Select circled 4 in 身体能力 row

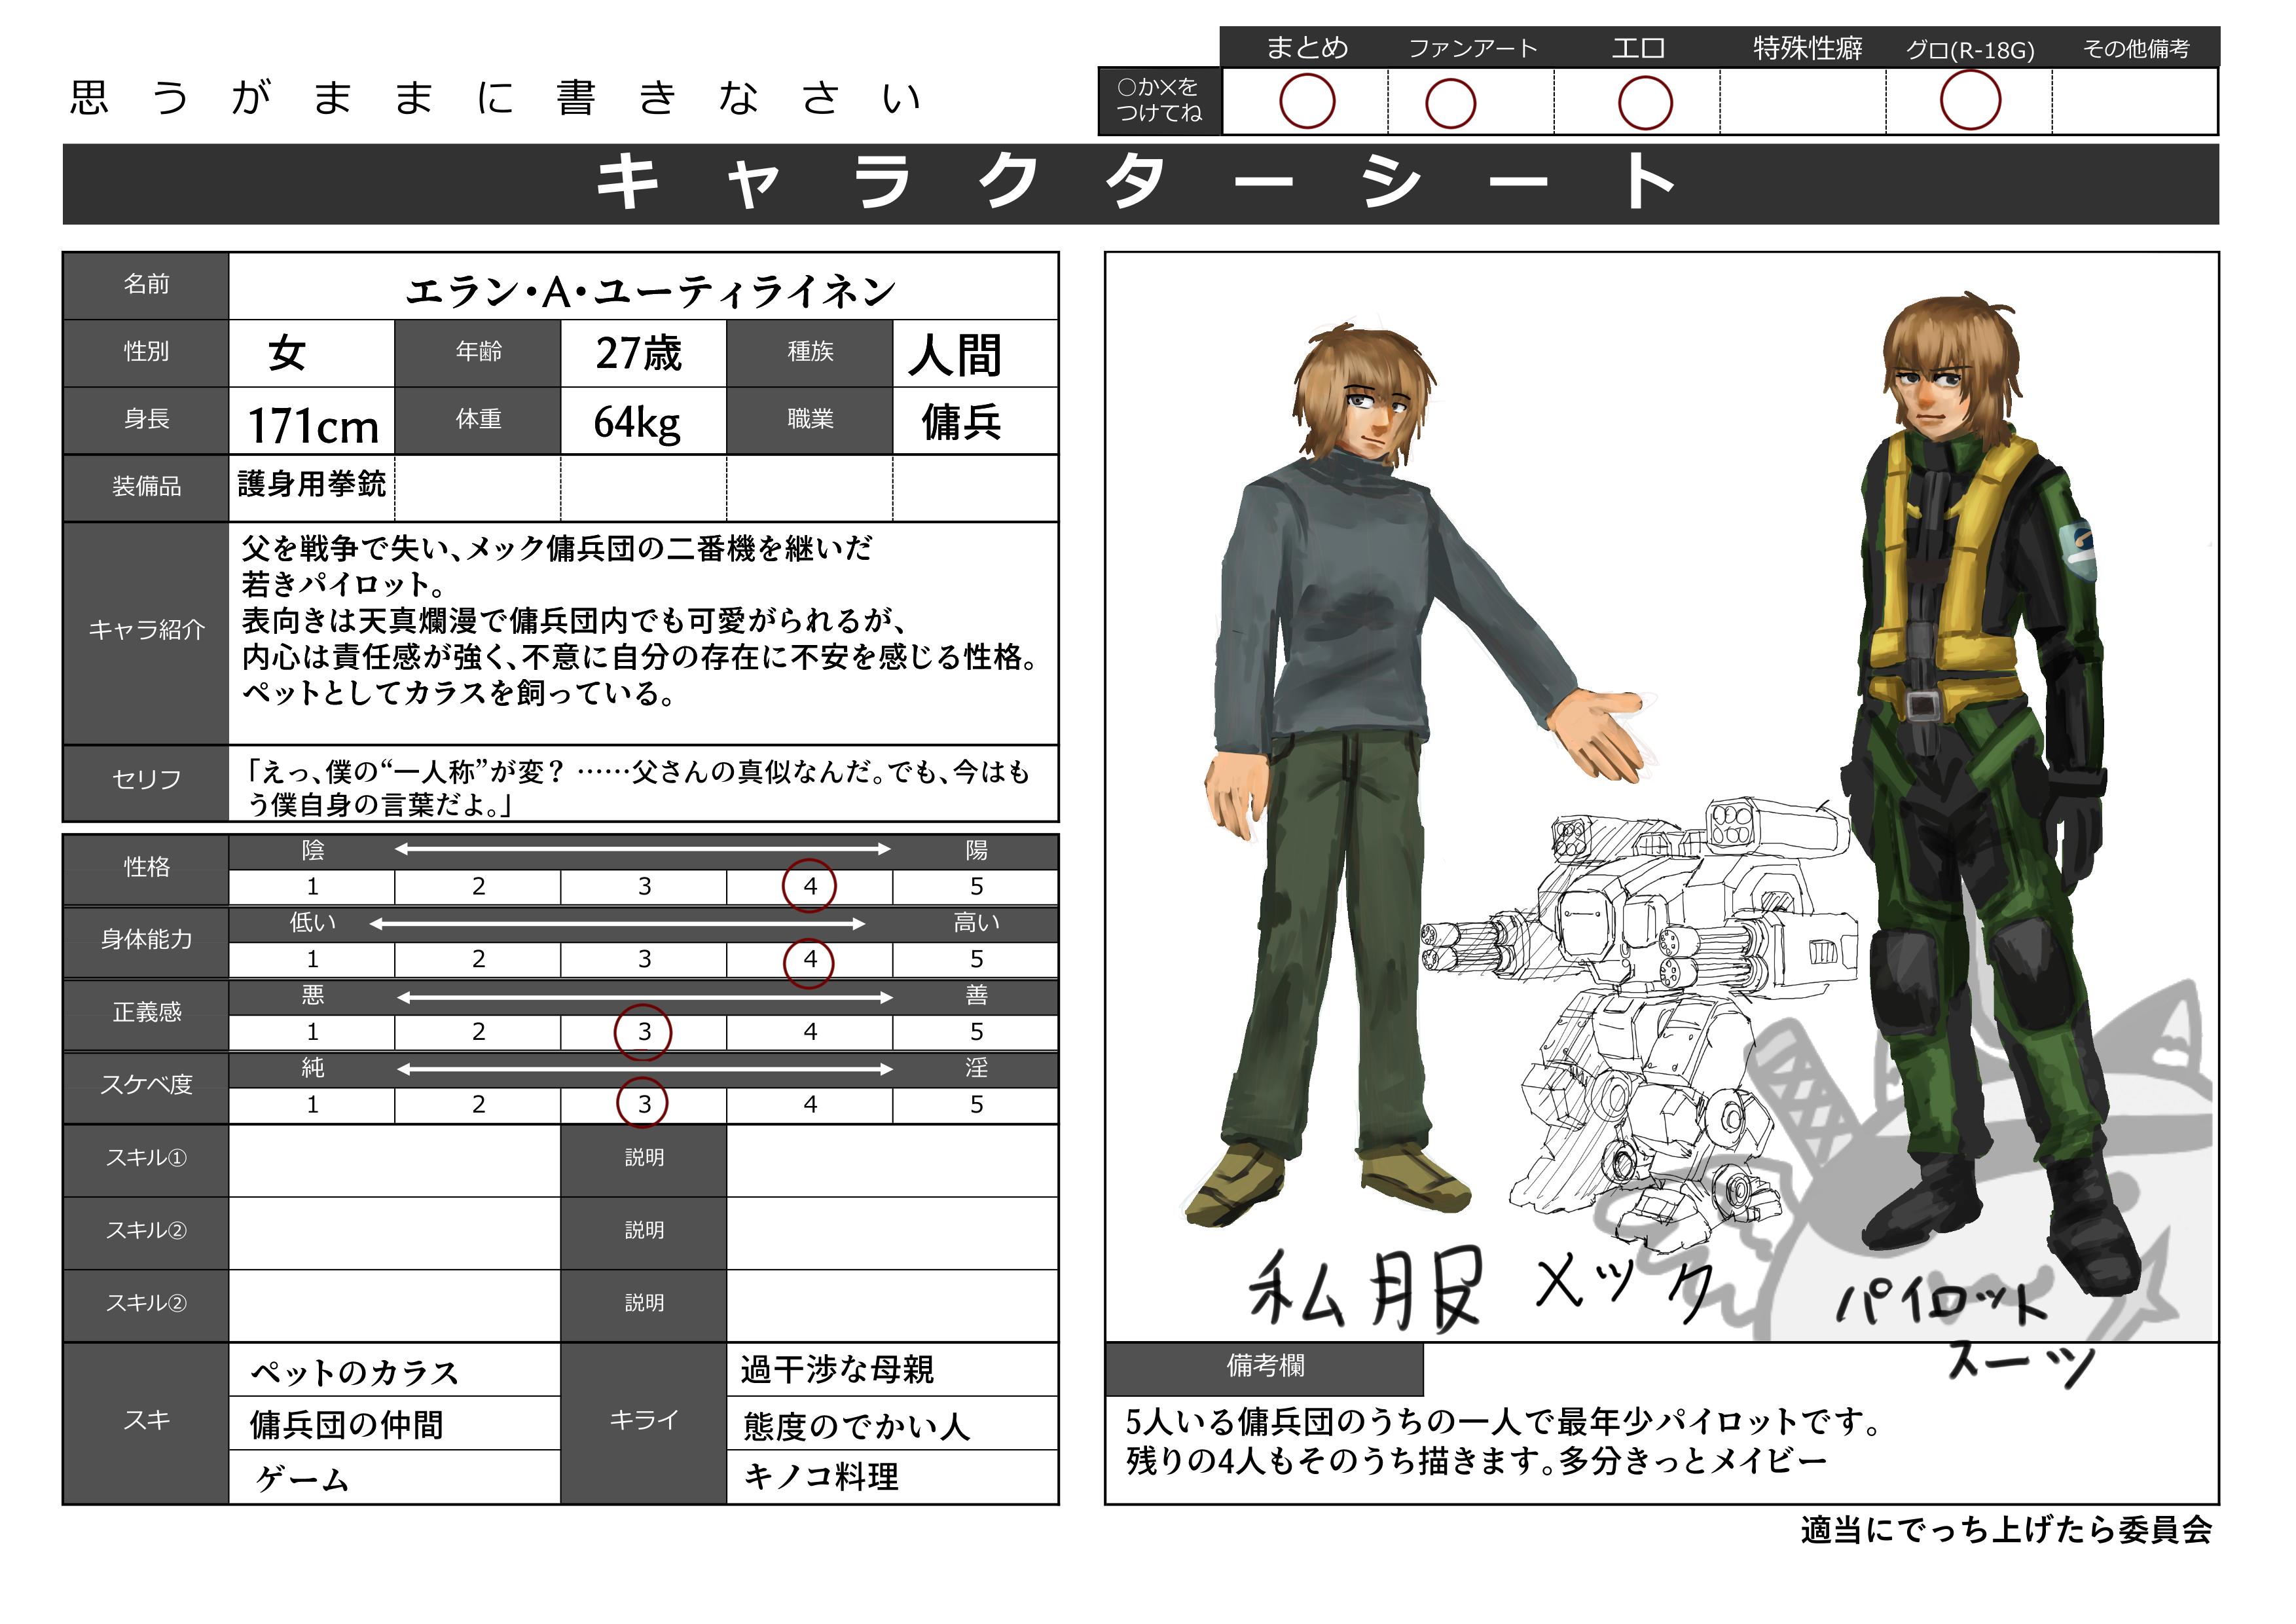tap(809, 960)
